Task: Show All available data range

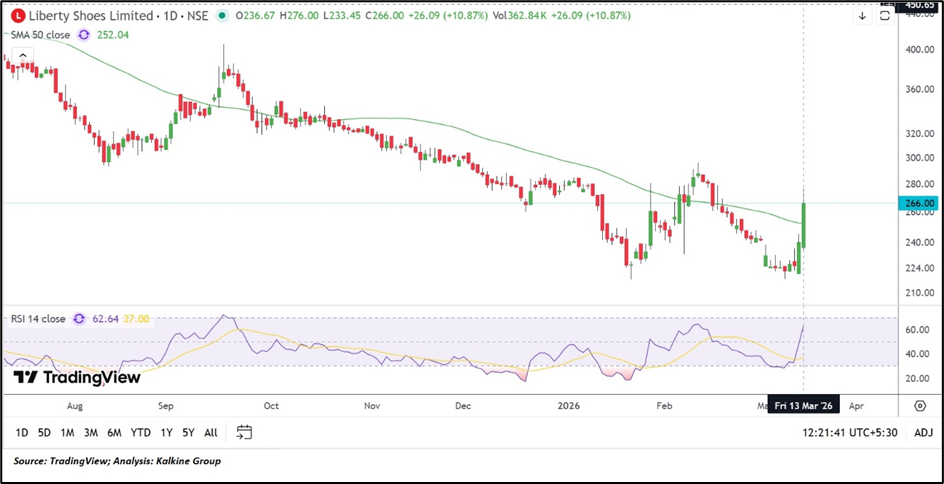Action: click(210, 432)
